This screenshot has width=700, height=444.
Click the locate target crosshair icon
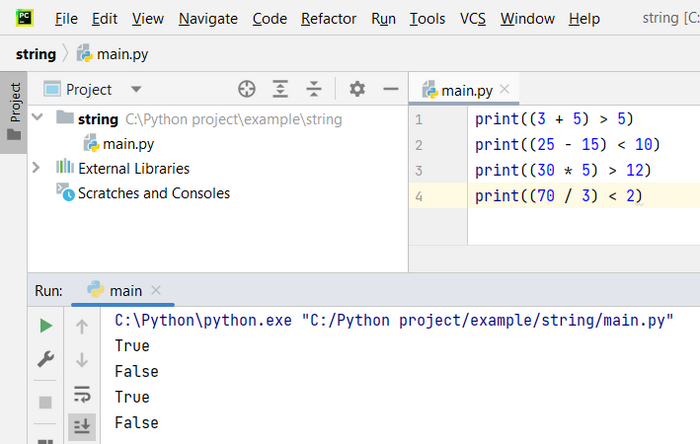247,89
